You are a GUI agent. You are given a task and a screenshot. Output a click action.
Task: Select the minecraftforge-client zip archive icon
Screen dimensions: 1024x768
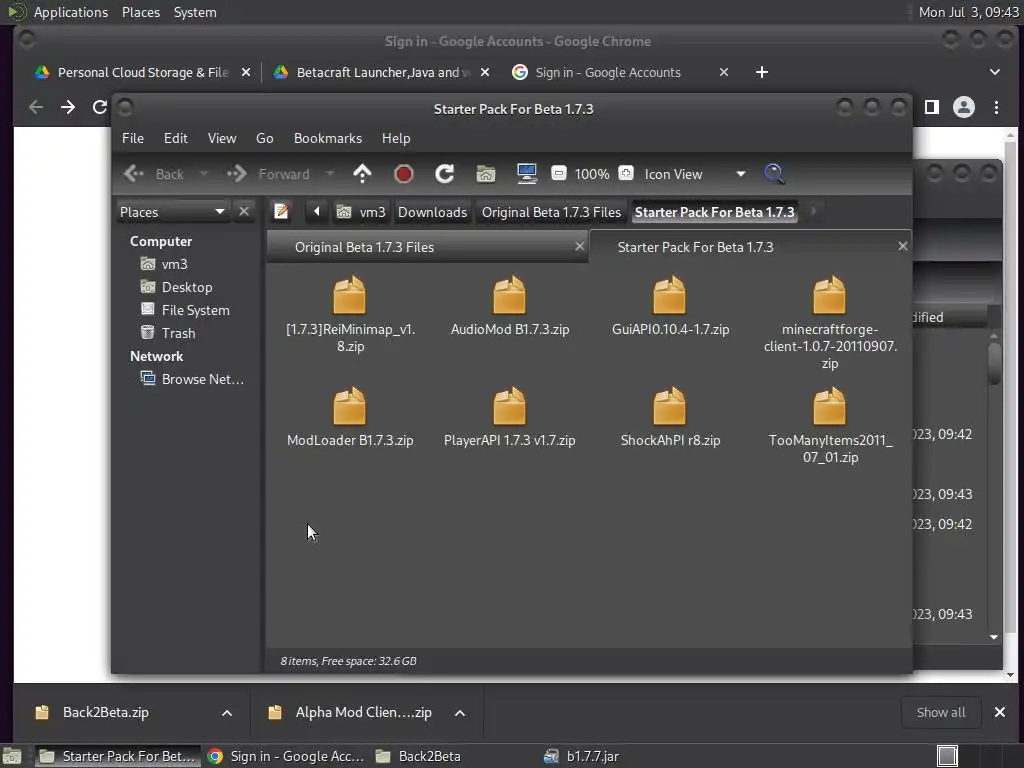pyautogui.click(x=829, y=295)
